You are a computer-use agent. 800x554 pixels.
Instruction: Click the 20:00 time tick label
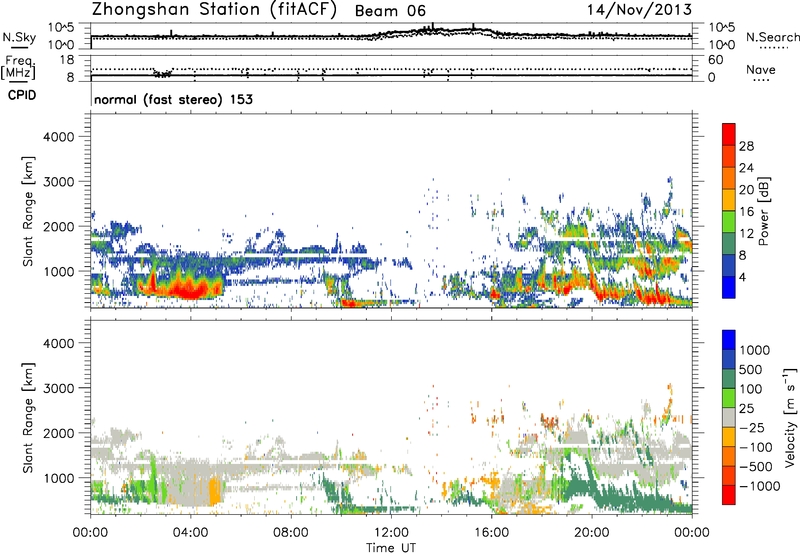click(x=592, y=533)
